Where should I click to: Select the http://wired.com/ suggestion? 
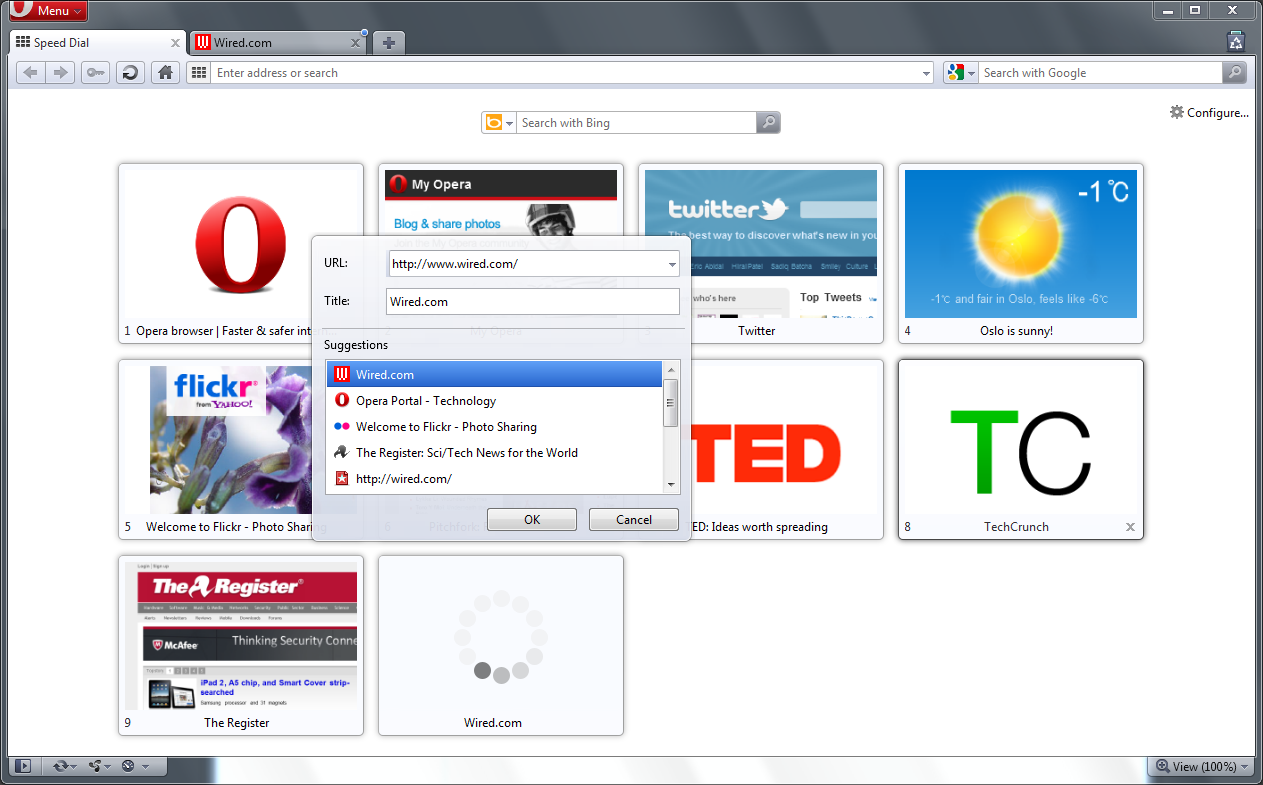click(494, 478)
